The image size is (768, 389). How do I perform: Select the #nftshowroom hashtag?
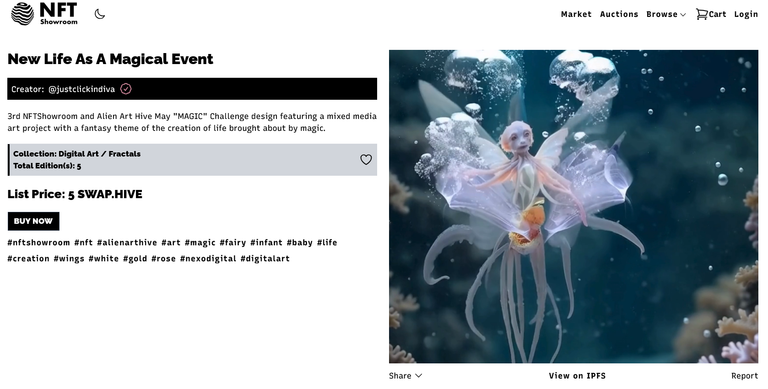coord(39,243)
